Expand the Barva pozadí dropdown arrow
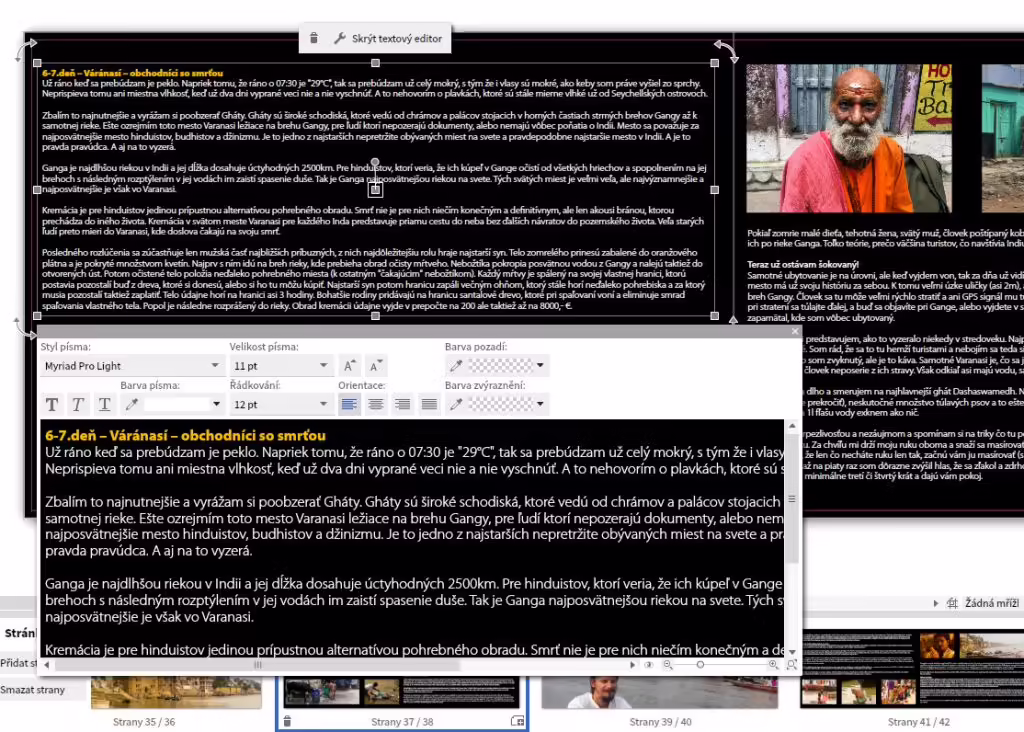This screenshot has height=732, width=1024. pyautogui.click(x=540, y=365)
